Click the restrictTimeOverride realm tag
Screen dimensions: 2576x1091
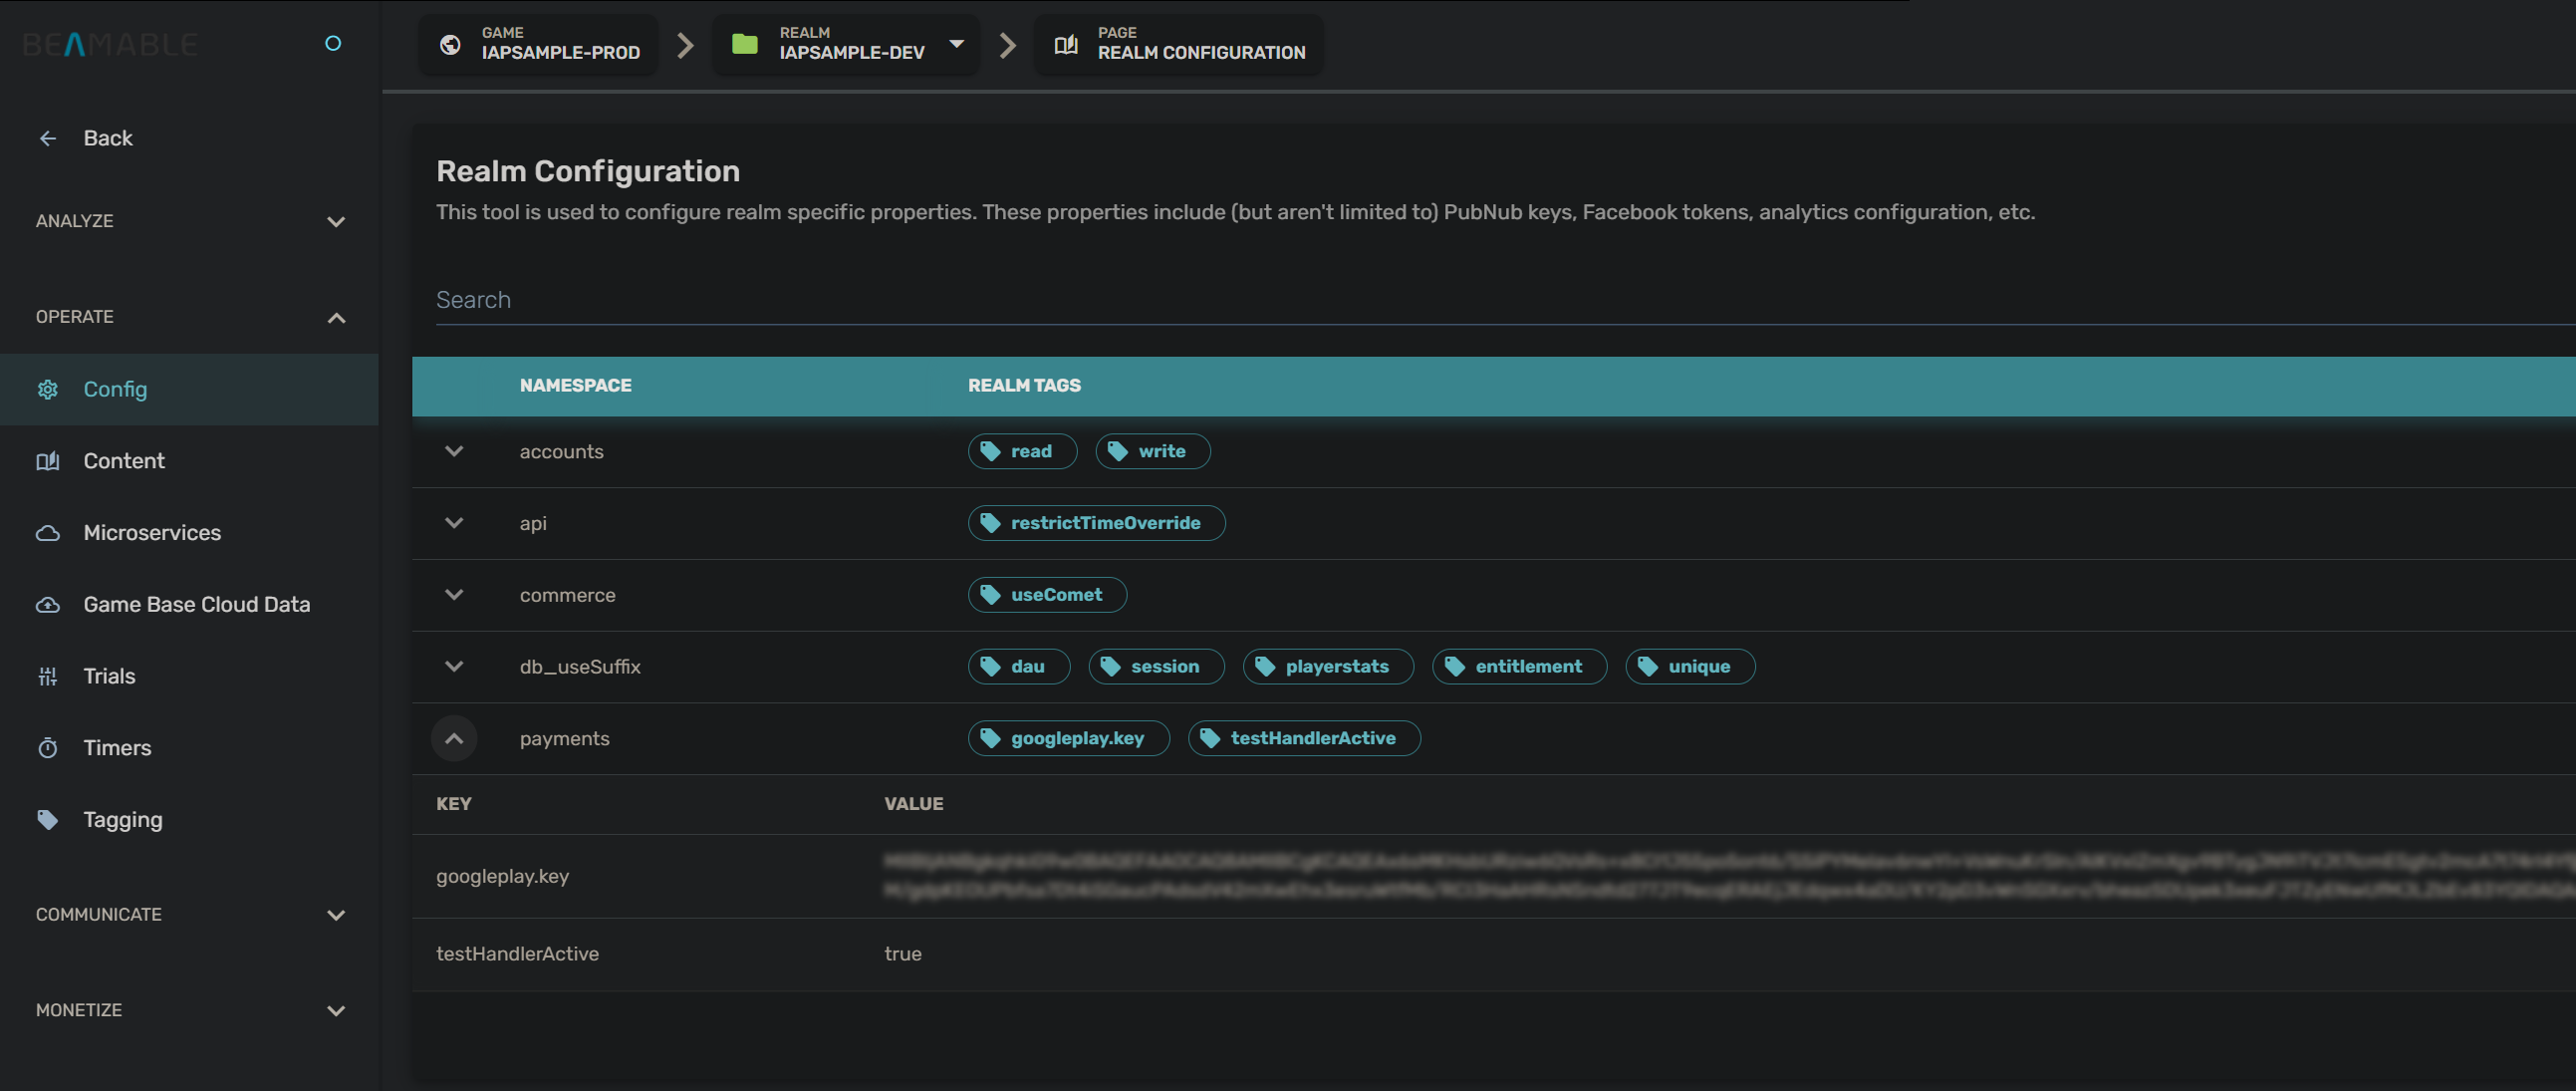pyautogui.click(x=1096, y=523)
